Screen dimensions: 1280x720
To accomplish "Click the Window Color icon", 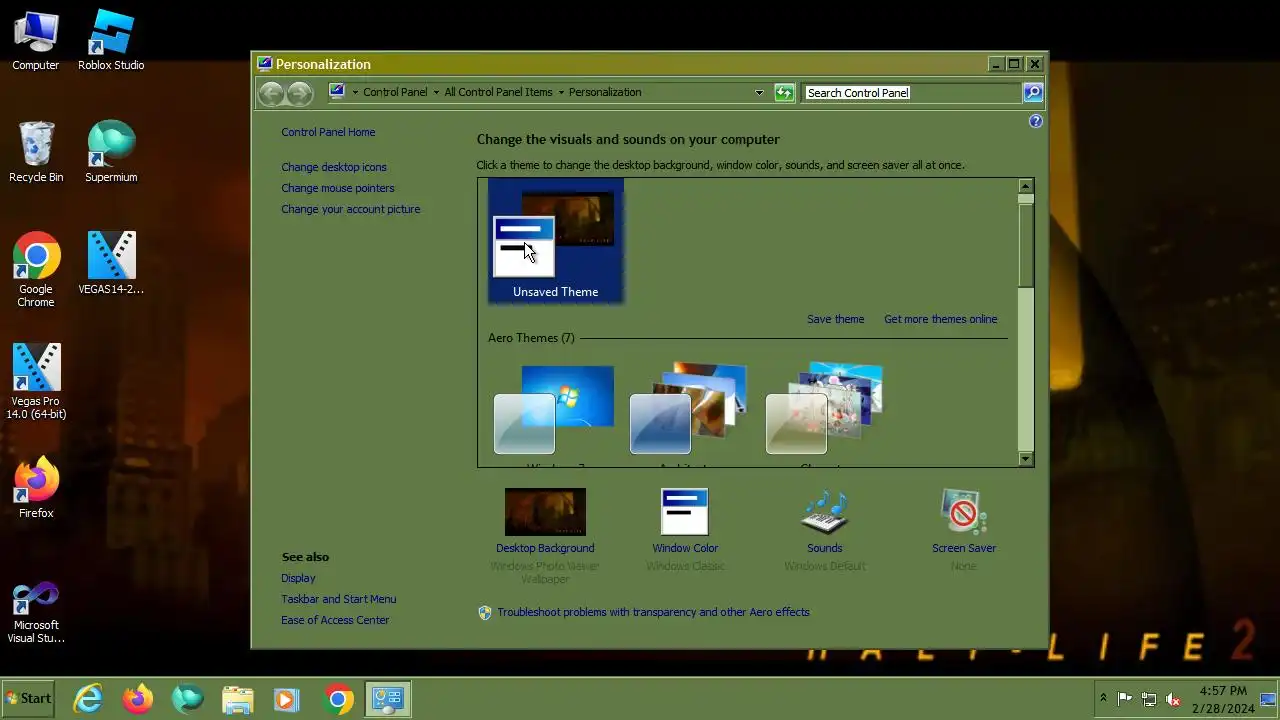I will click(685, 512).
